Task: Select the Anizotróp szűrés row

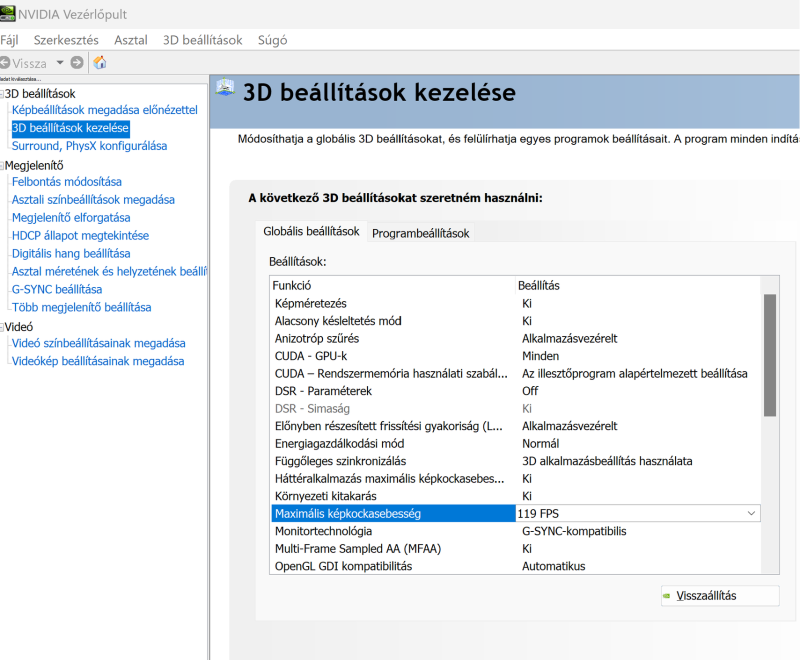Action: pos(515,338)
